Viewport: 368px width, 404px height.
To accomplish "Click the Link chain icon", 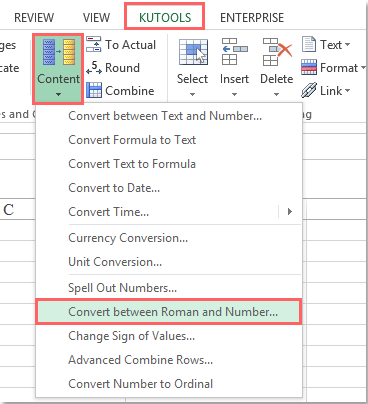I will click(x=309, y=91).
